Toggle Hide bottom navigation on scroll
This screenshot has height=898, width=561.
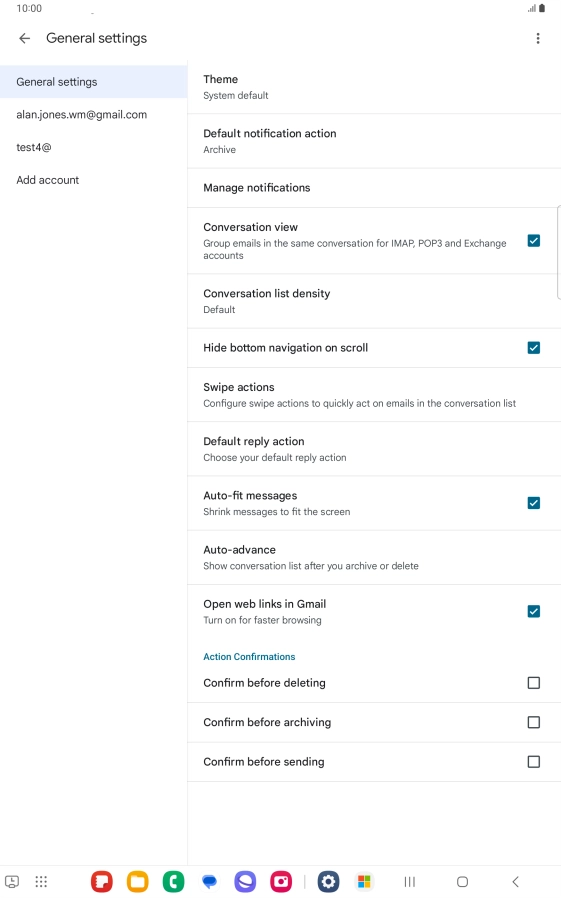pyautogui.click(x=534, y=348)
